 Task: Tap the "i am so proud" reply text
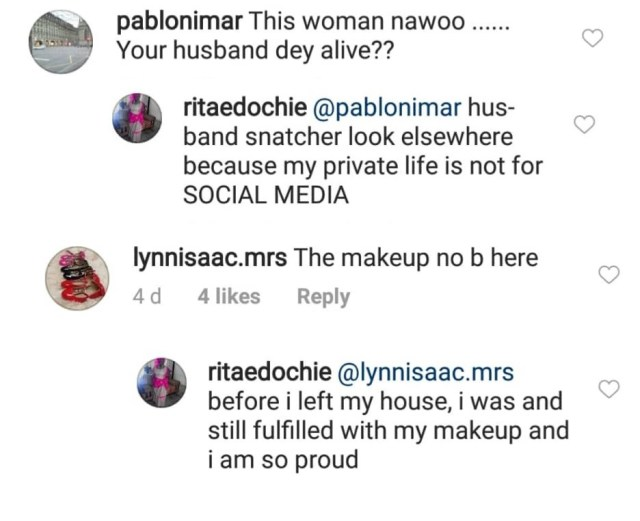tap(283, 462)
